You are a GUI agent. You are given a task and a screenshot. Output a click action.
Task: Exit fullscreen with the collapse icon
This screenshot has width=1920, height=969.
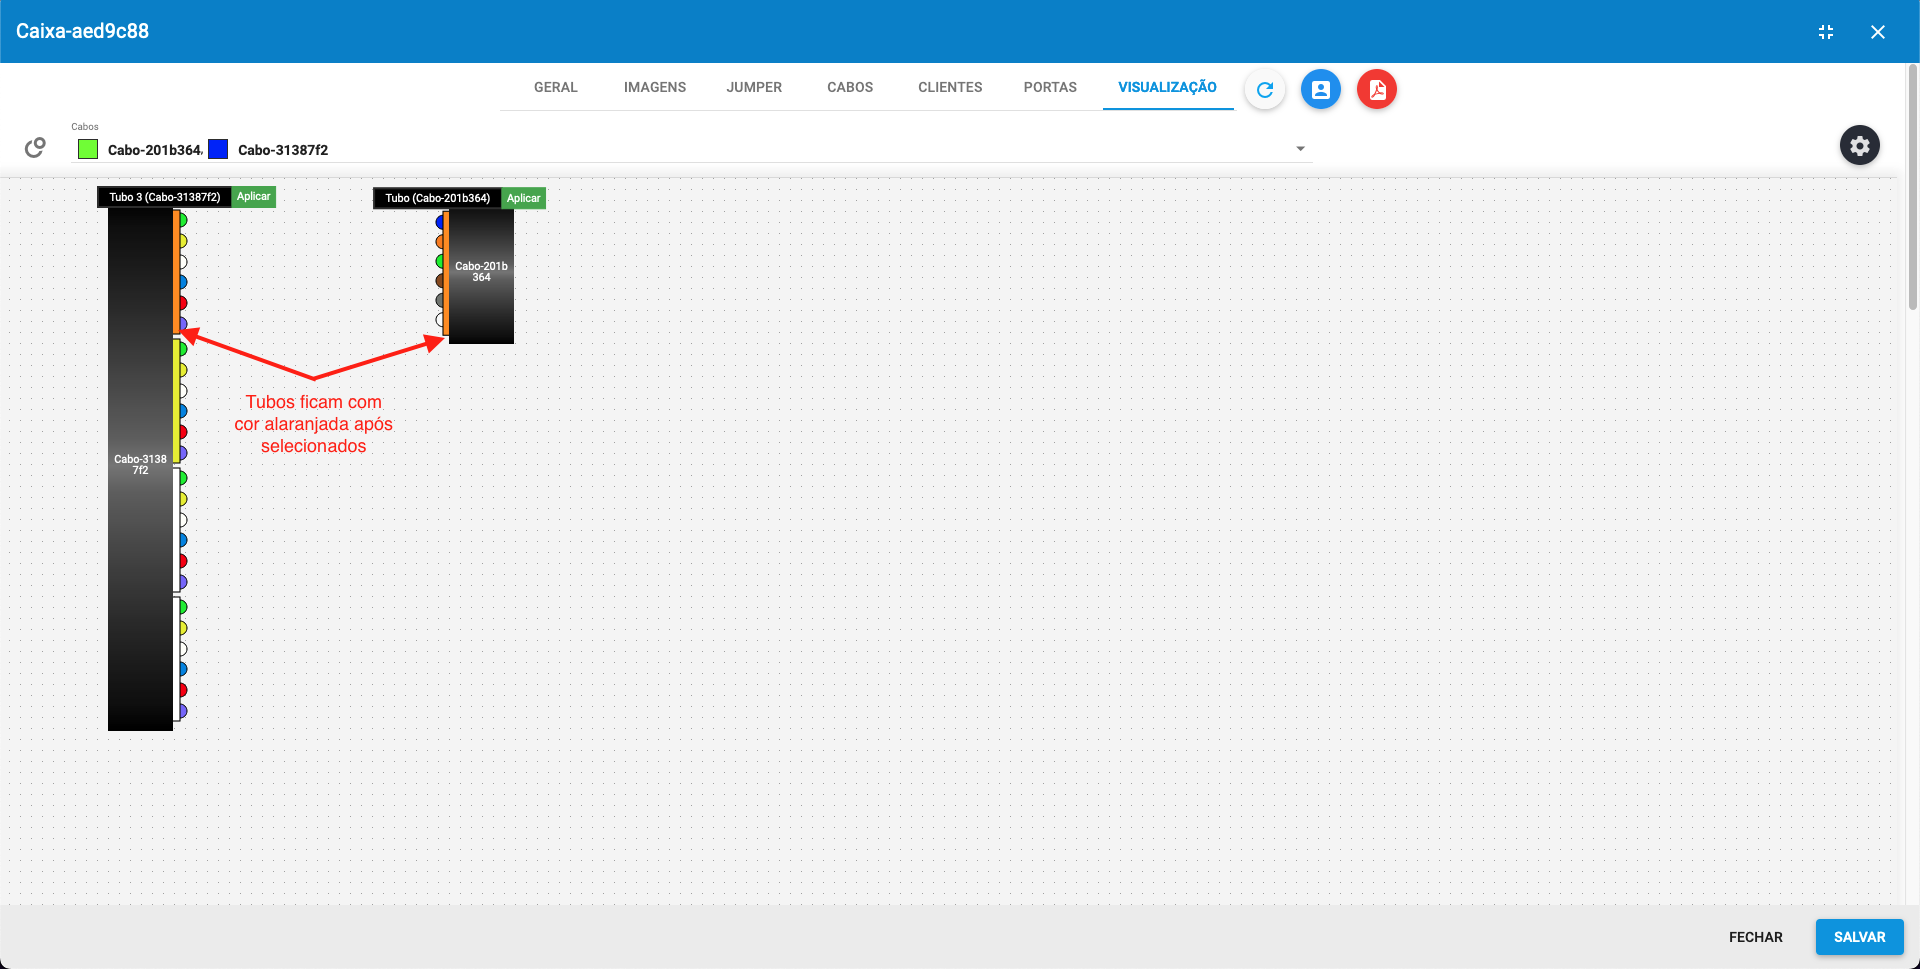pyautogui.click(x=1825, y=32)
